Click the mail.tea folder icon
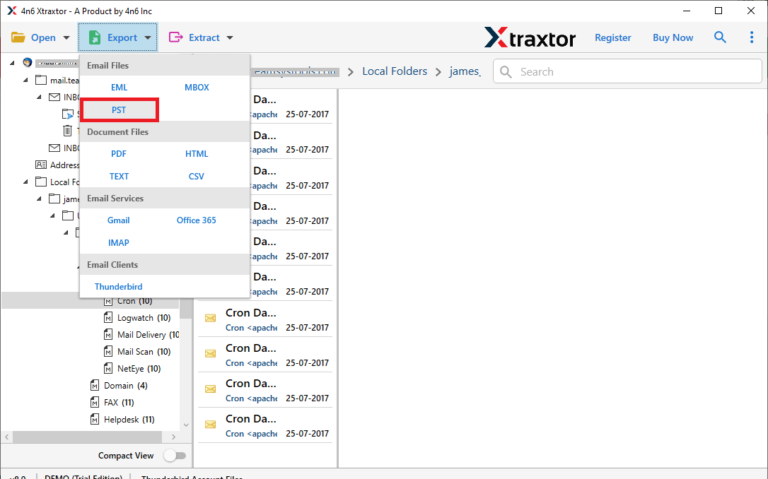The image size is (768, 479). click(41, 80)
